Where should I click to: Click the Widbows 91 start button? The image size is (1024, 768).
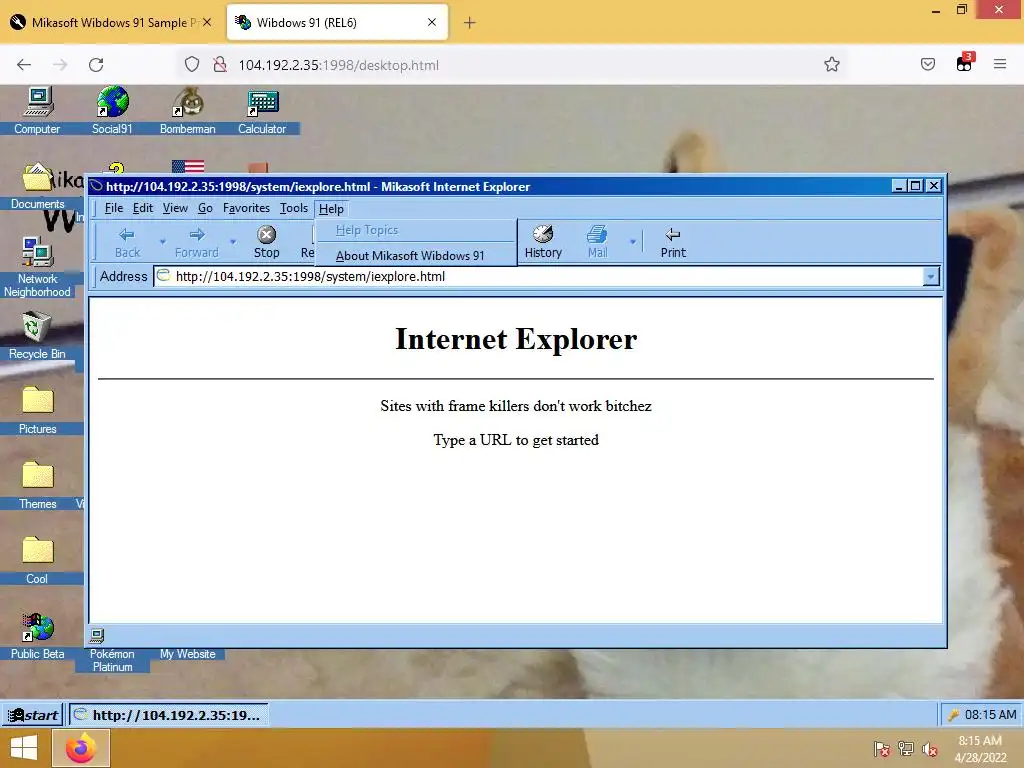[33, 715]
